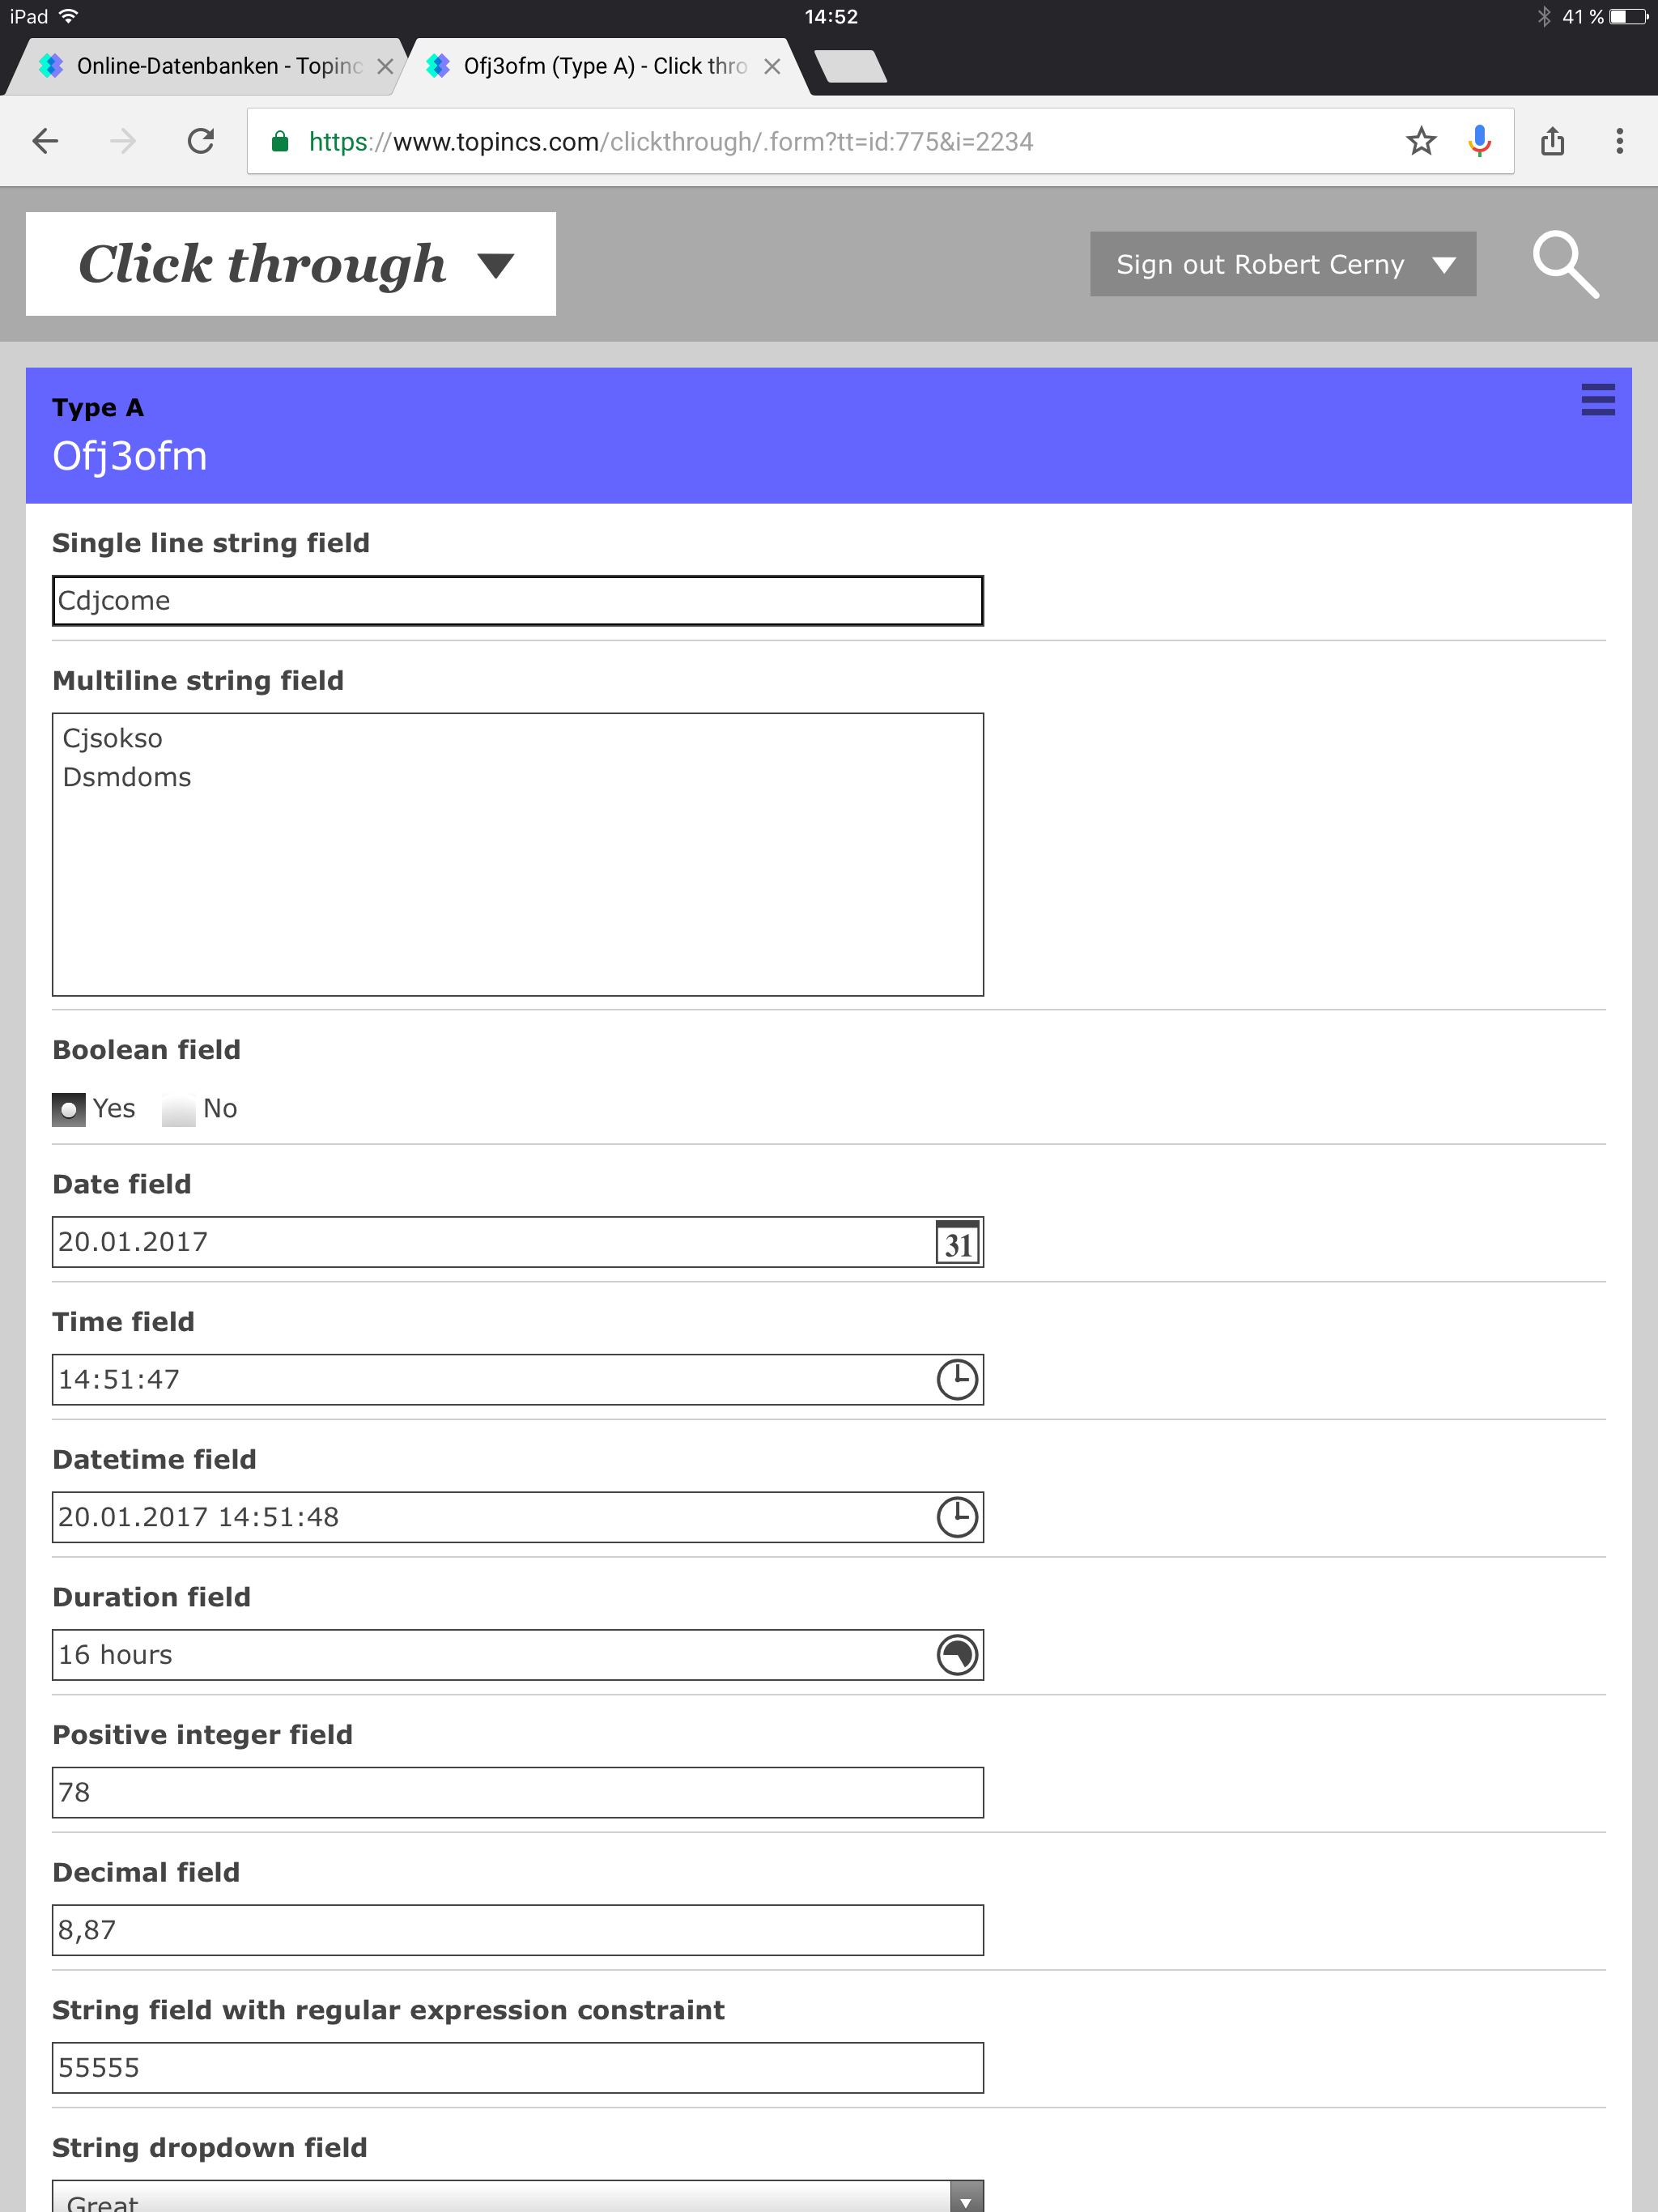This screenshot has width=1658, height=2212.
Task: Open the Sign out Robert Cerny dropdown
Action: point(1282,265)
